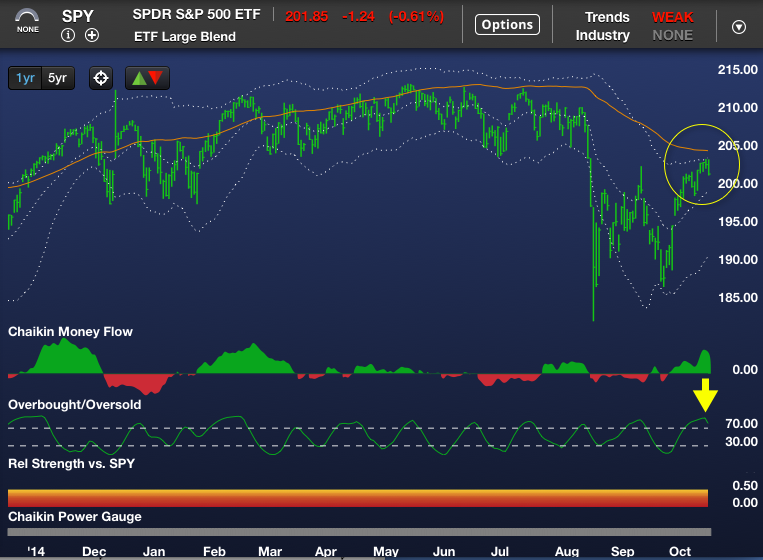Click the Trends label
The image size is (763, 560).
[x=607, y=17]
